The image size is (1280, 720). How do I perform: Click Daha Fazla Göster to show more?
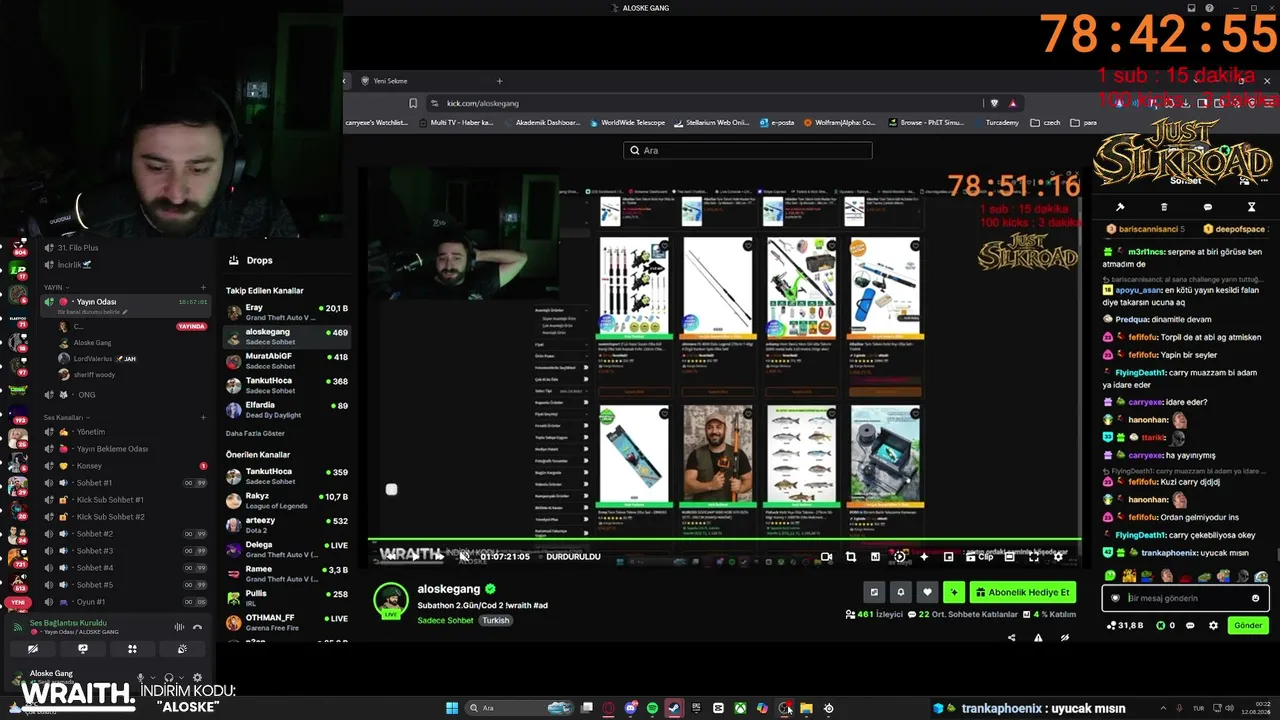click(x=255, y=433)
